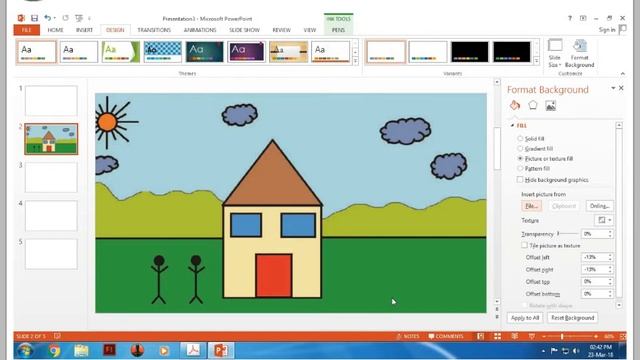Switch to the INSERT tab
640x360 pixels.
coord(84,30)
